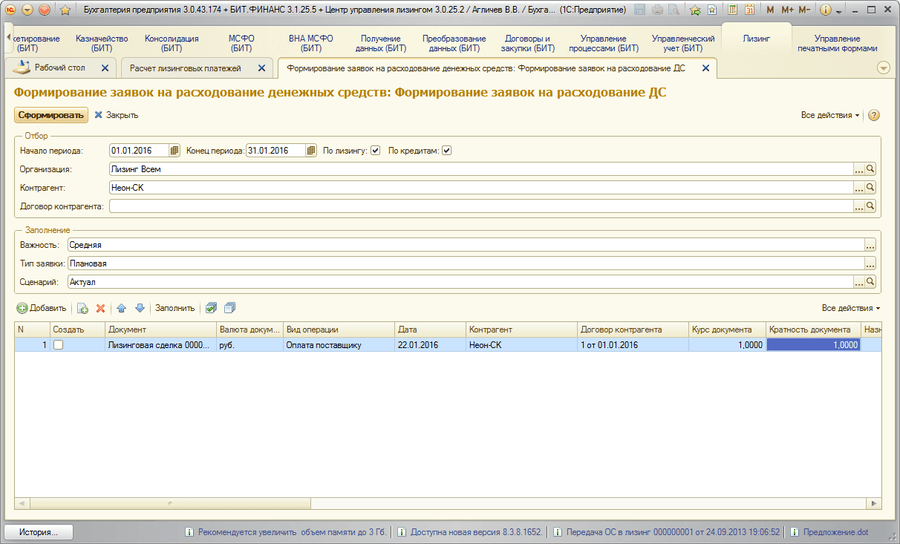The image size is (900, 544).
Task: Open selection ellipsis for Важность
Action: pyautogui.click(x=870, y=245)
